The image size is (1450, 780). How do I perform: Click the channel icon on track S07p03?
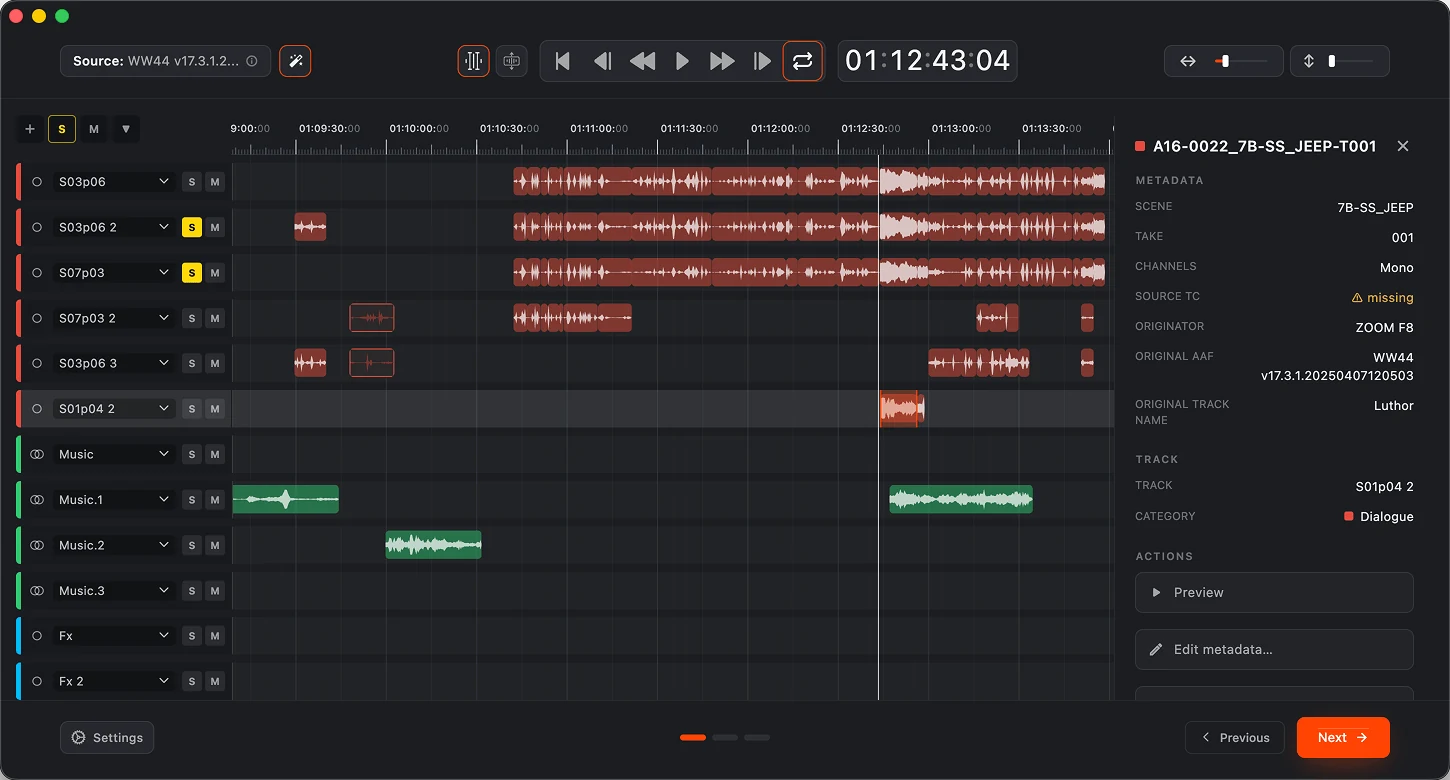(37, 273)
